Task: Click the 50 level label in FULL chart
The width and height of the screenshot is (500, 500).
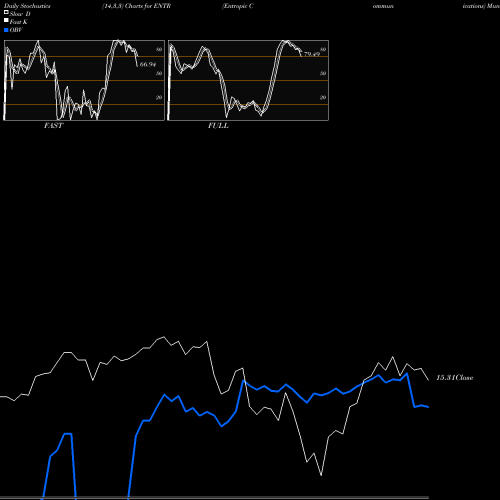Action: (x=323, y=73)
